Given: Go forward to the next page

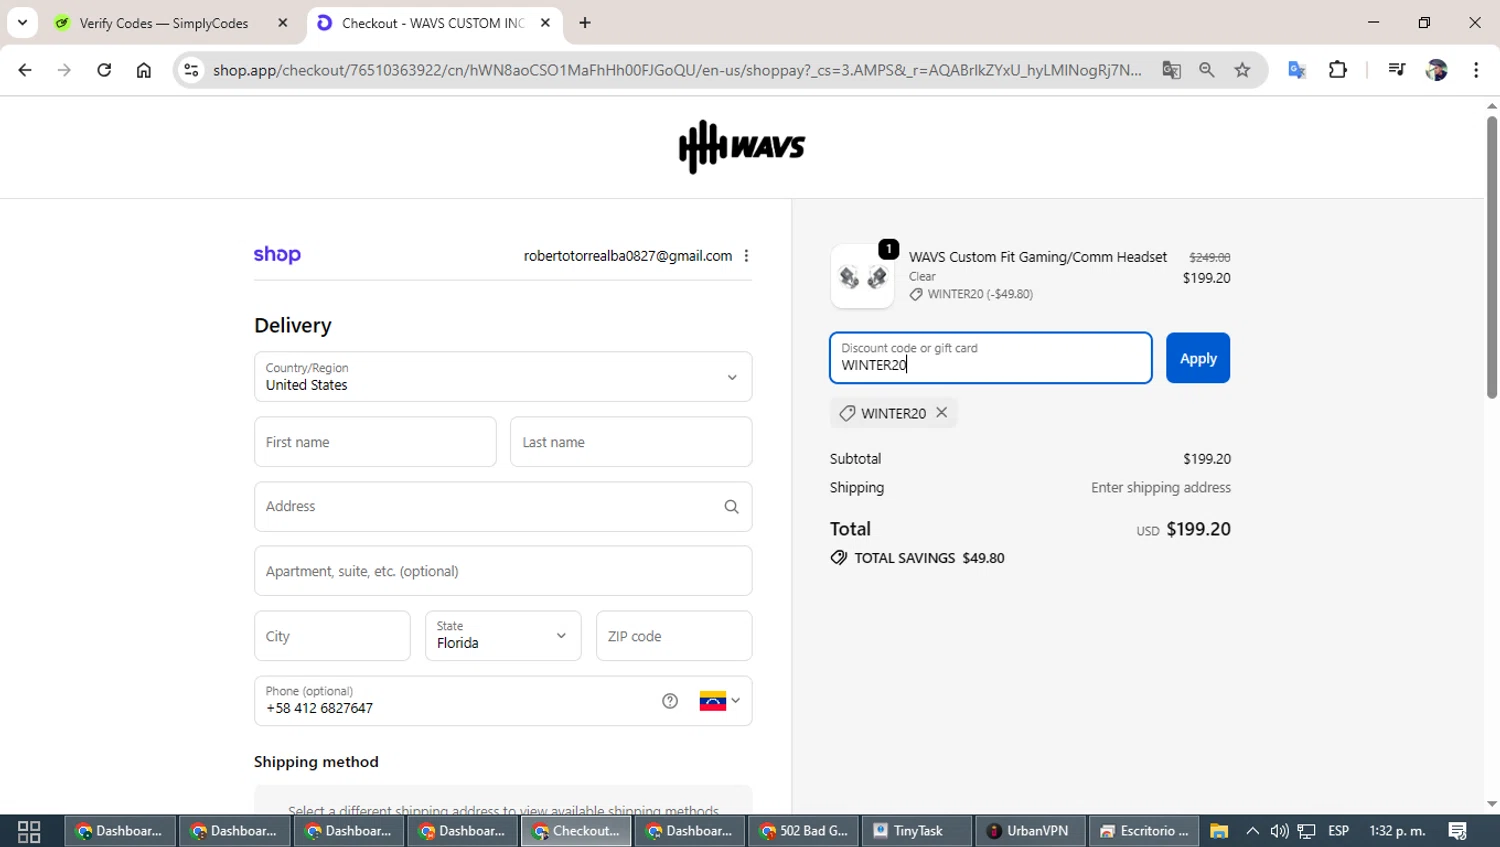Looking at the screenshot, I should coord(64,70).
